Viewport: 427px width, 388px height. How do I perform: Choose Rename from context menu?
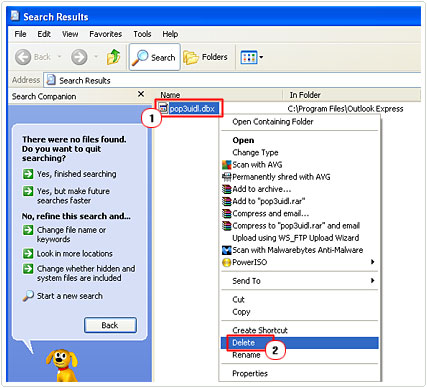pyautogui.click(x=246, y=355)
